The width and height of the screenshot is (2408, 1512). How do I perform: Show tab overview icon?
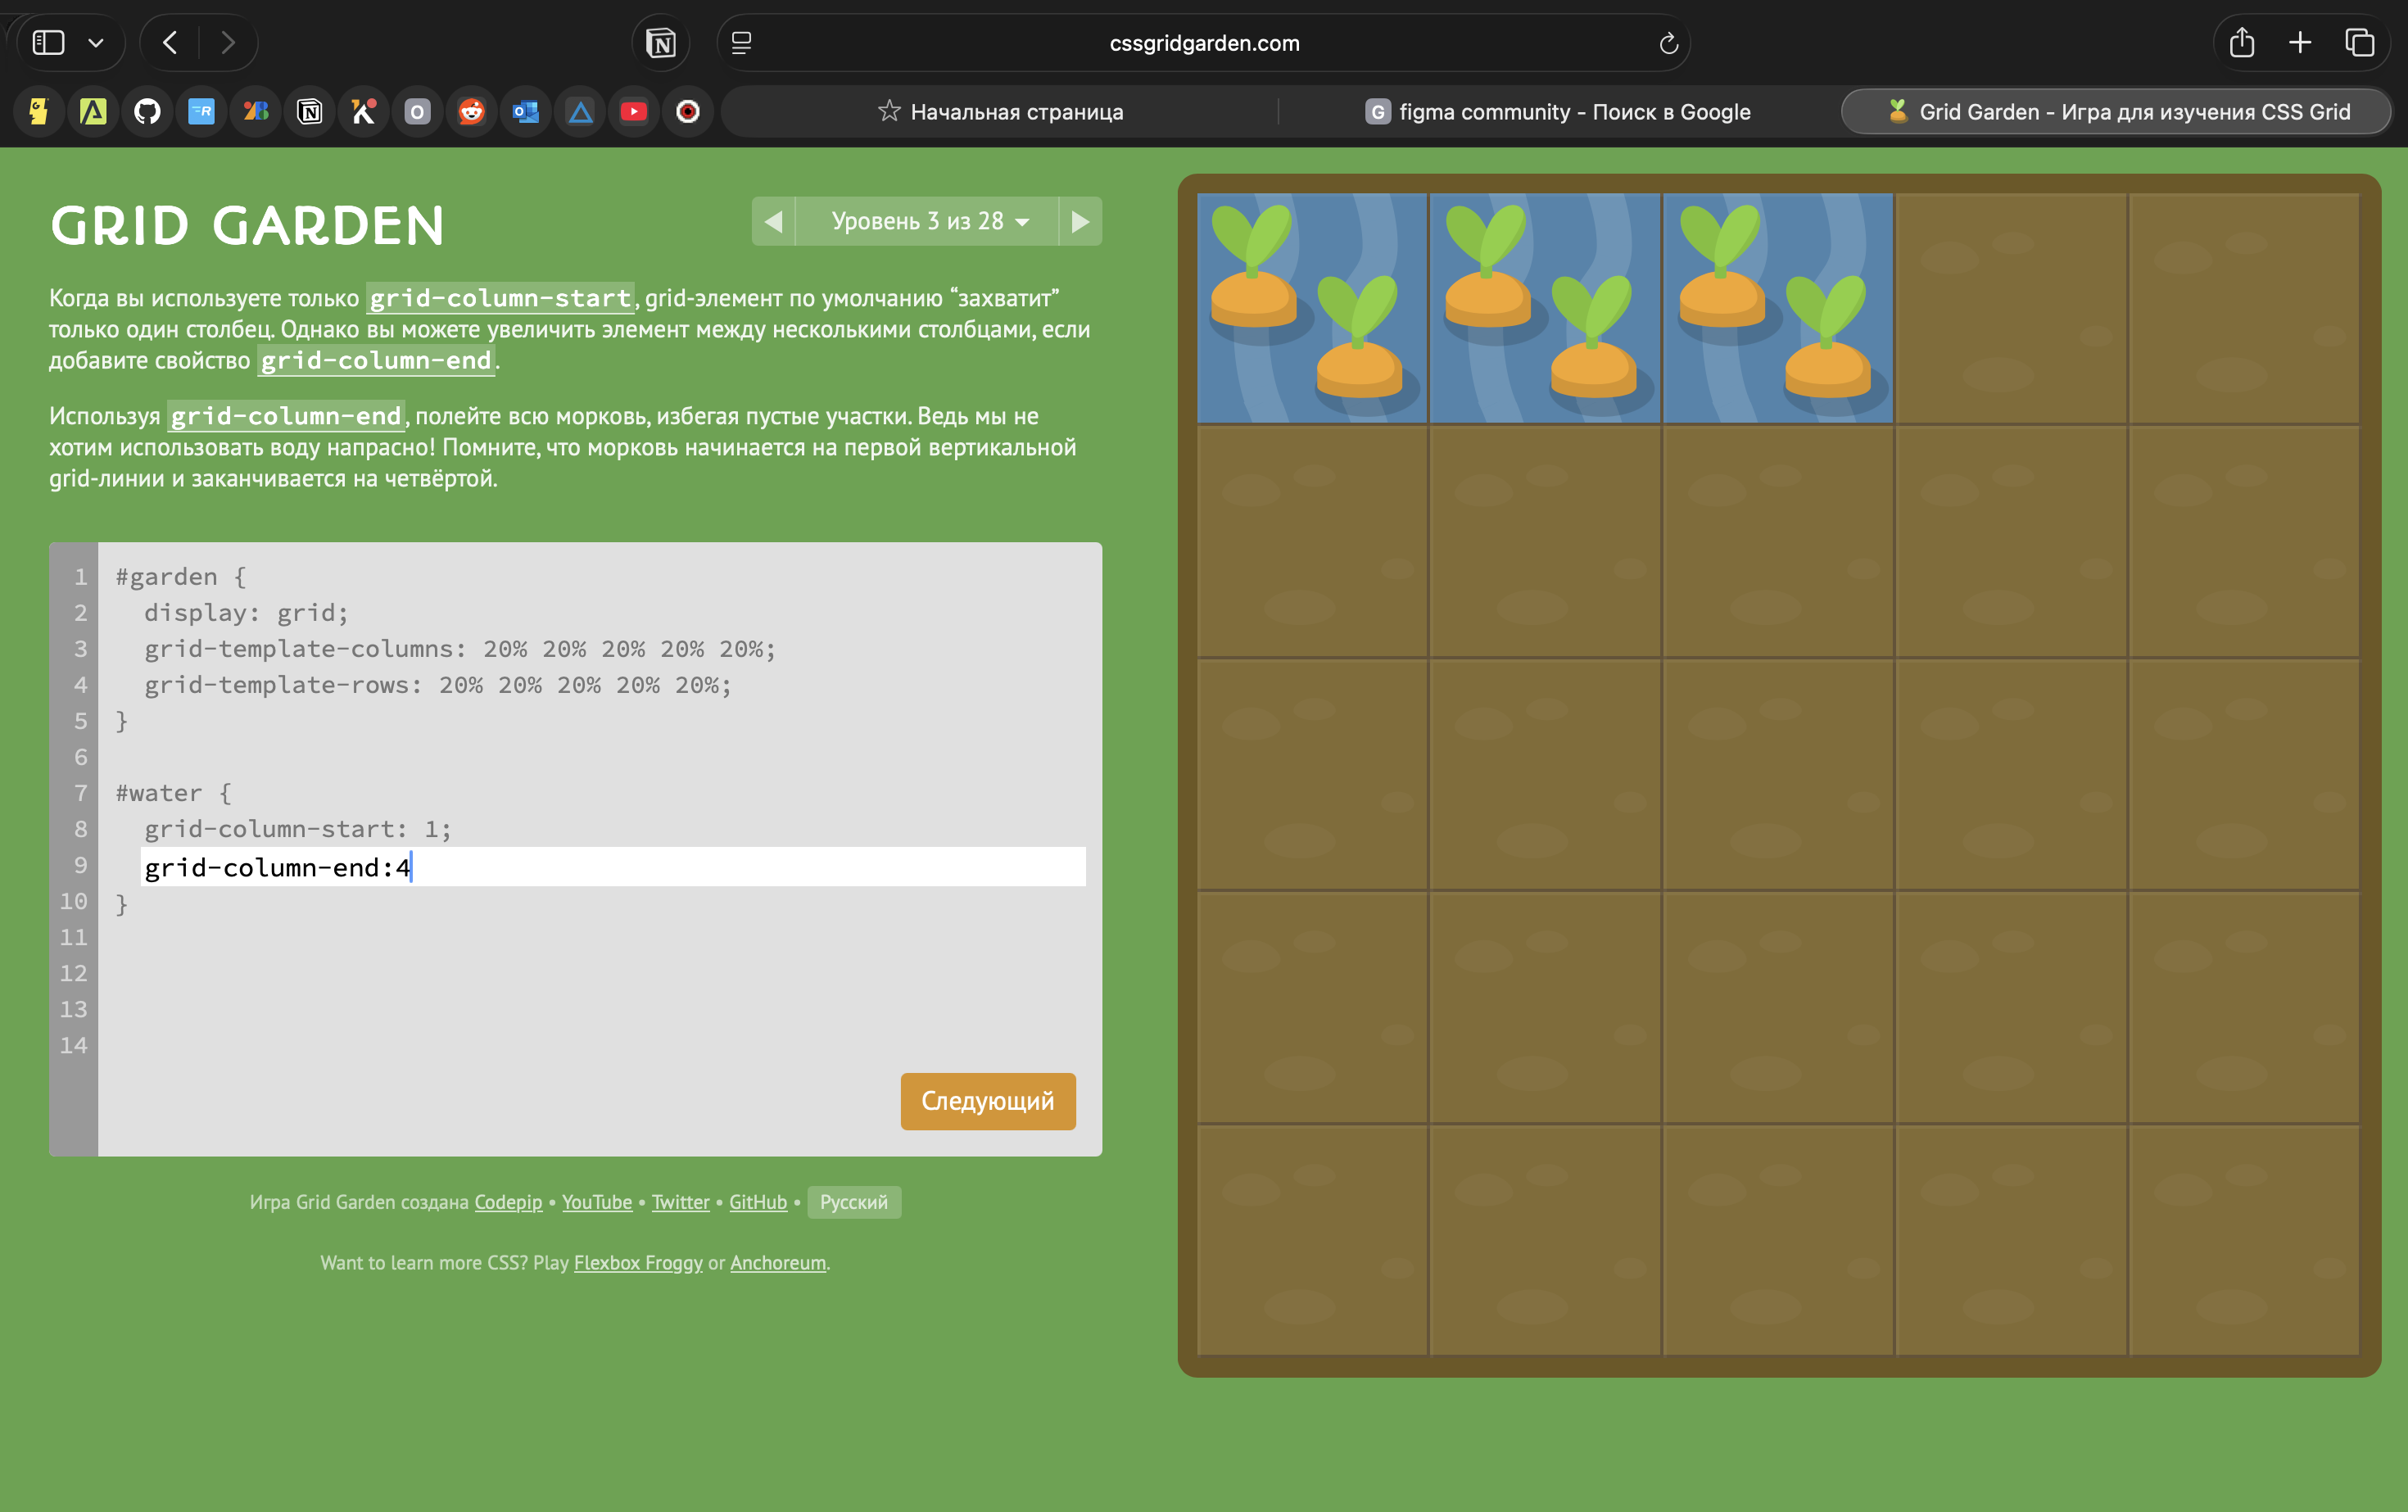click(2360, 43)
